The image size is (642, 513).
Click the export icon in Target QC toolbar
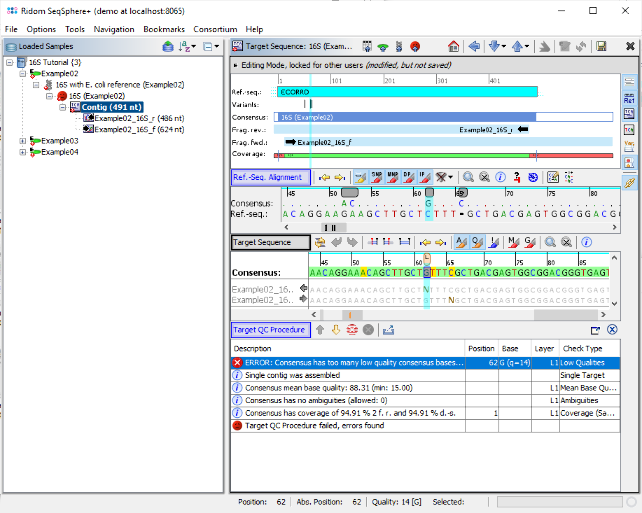point(388,330)
